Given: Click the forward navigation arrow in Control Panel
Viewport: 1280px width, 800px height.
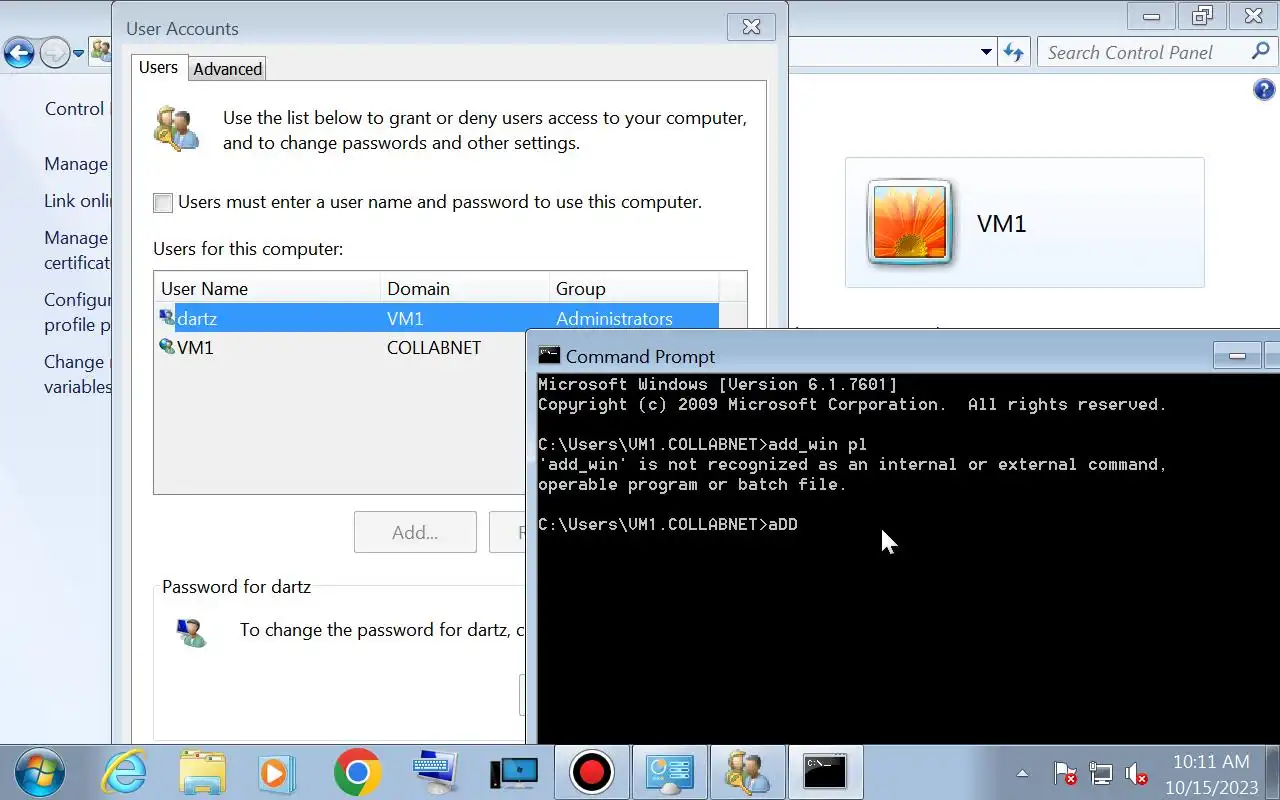Looking at the screenshot, I should point(56,53).
